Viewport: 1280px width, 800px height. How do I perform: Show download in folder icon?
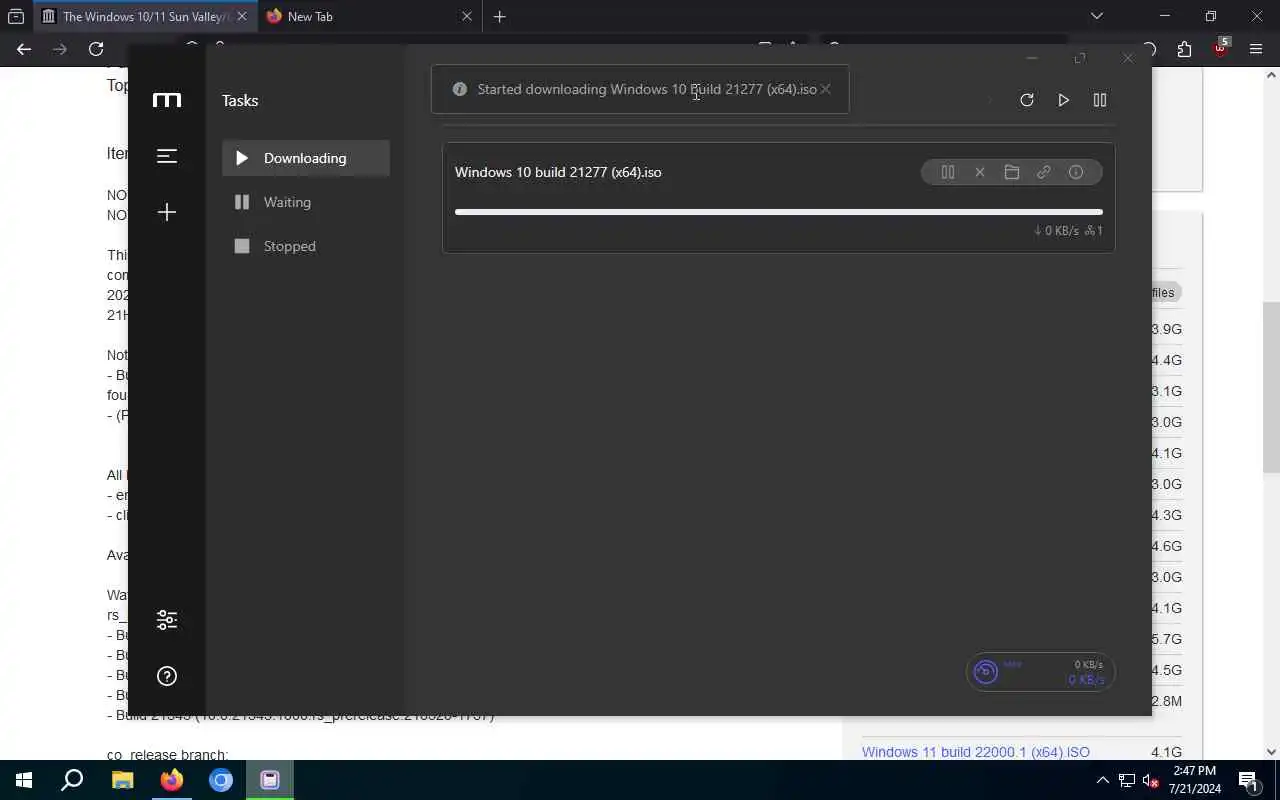1012,172
